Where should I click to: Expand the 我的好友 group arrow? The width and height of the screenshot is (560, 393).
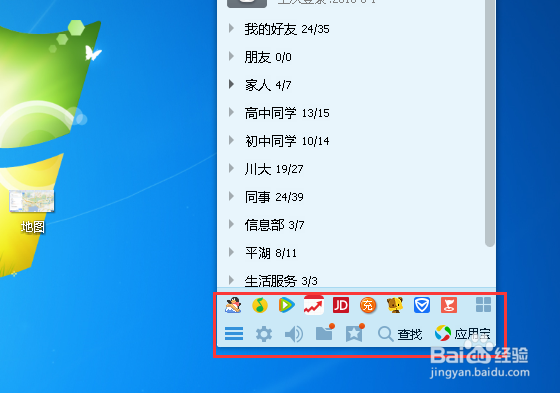point(231,28)
